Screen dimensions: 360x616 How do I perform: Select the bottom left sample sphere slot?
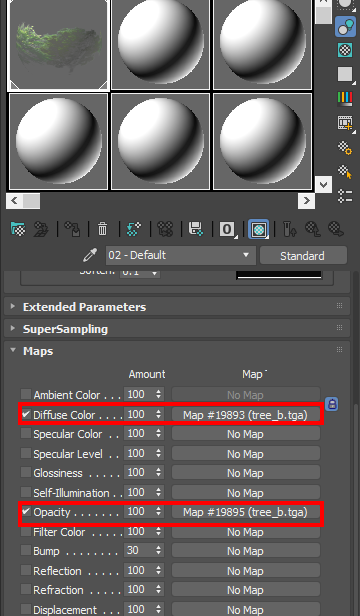coord(58,141)
